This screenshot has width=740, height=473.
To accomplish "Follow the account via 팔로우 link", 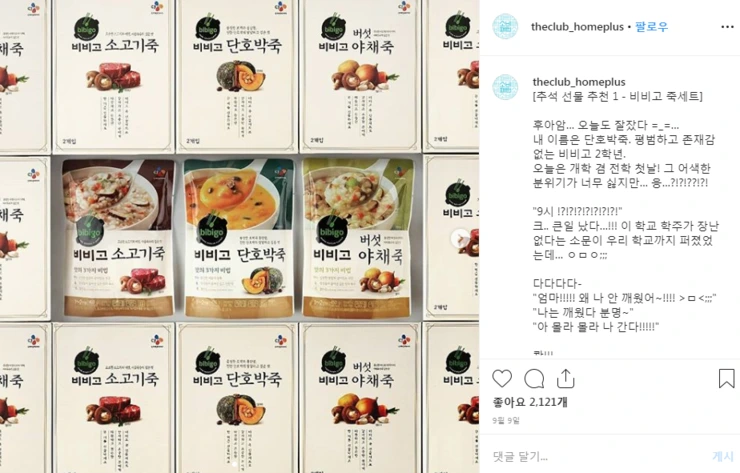I will pyautogui.click(x=651, y=26).
